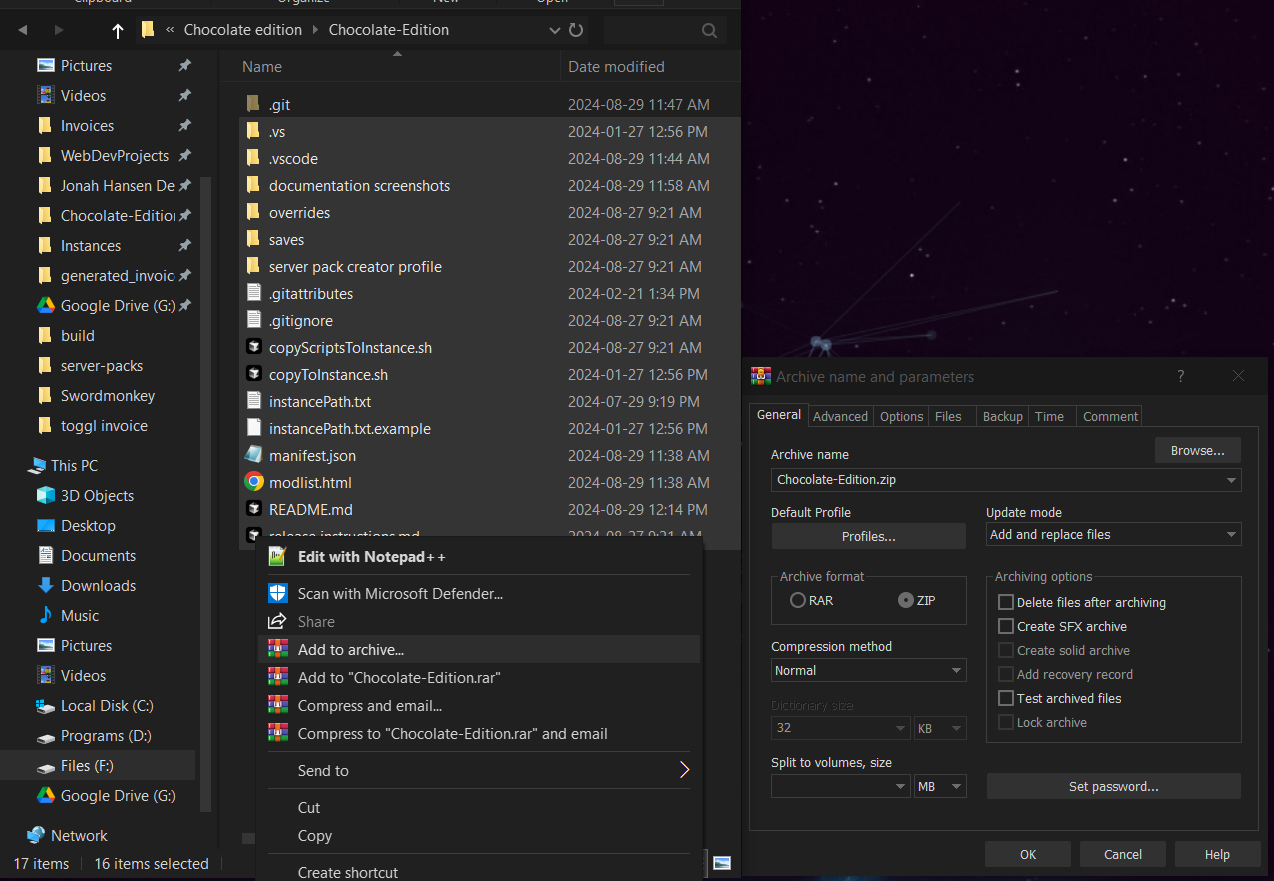1274x881 pixels.
Task: Expand the Send to submenu arrow
Action: coord(685,770)
